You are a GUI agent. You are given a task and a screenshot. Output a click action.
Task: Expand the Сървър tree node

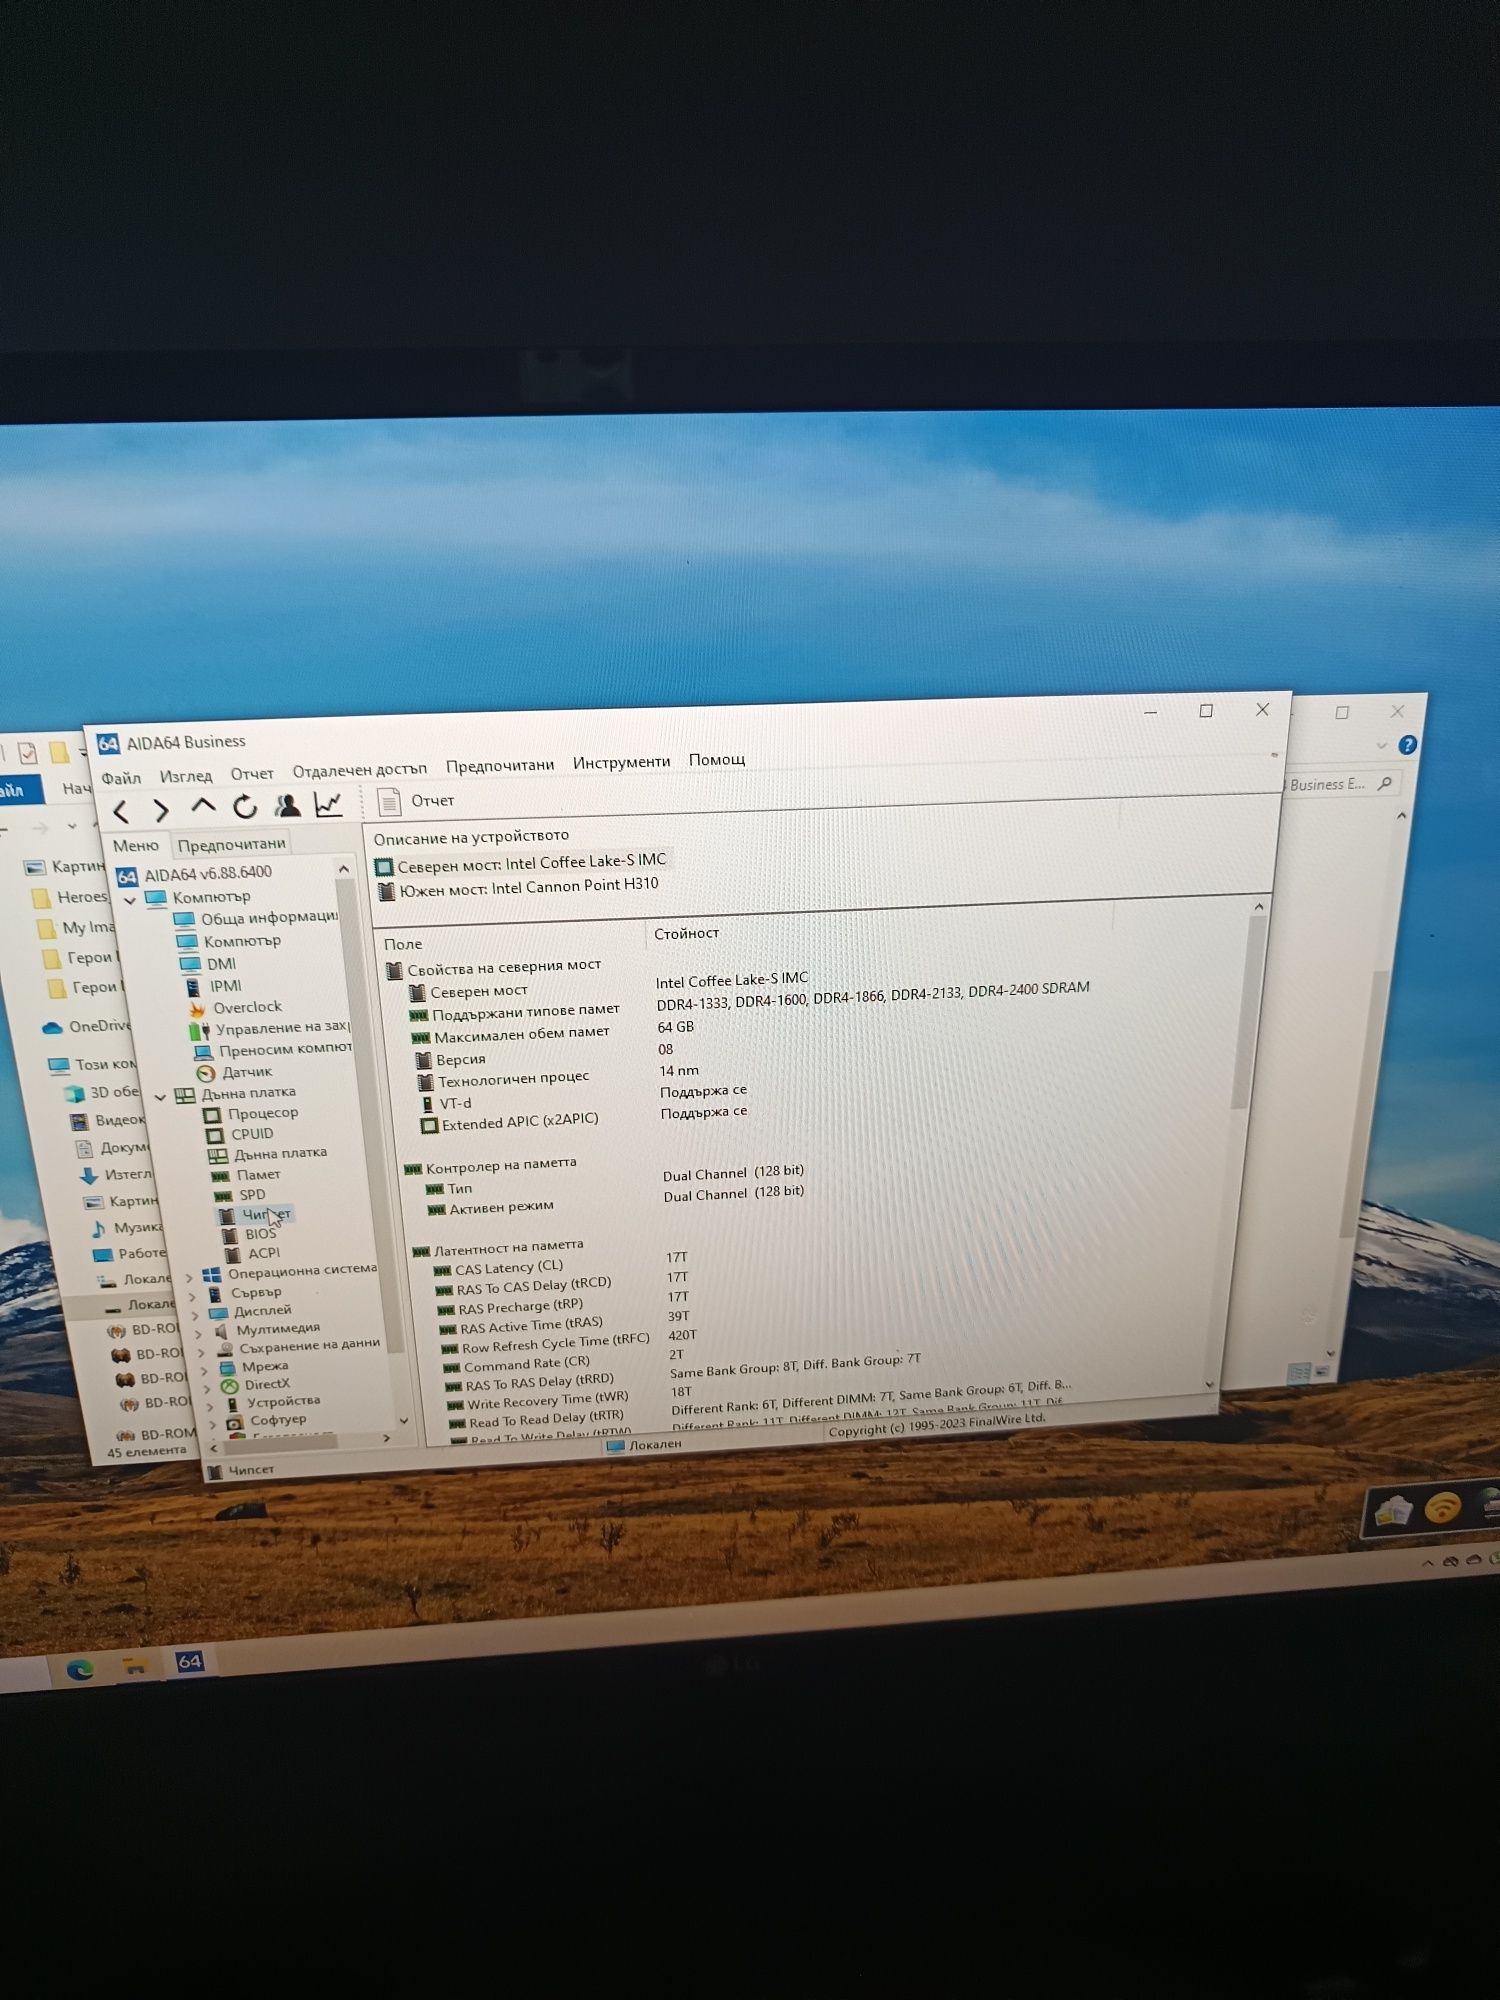click(193, 1296)
